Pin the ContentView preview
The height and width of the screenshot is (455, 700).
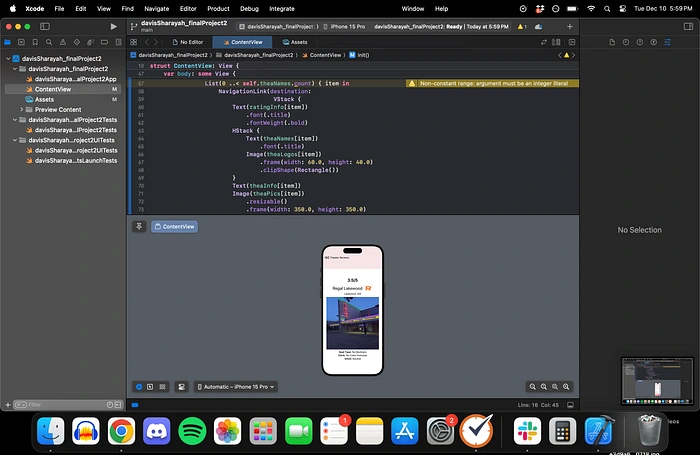139,227
